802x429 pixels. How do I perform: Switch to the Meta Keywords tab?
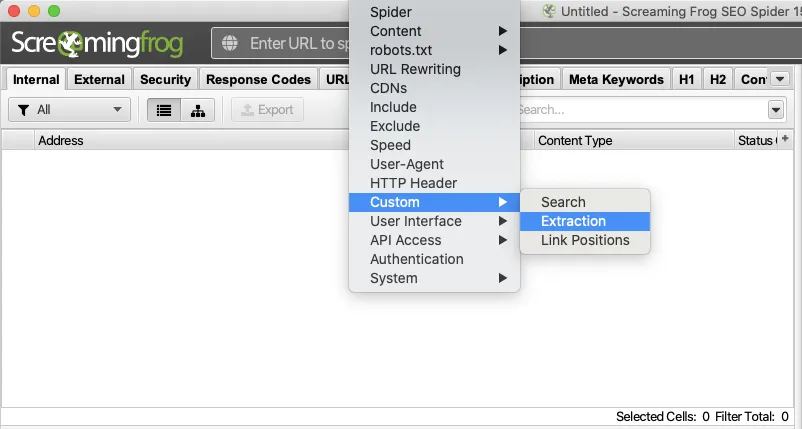point(616,80)
